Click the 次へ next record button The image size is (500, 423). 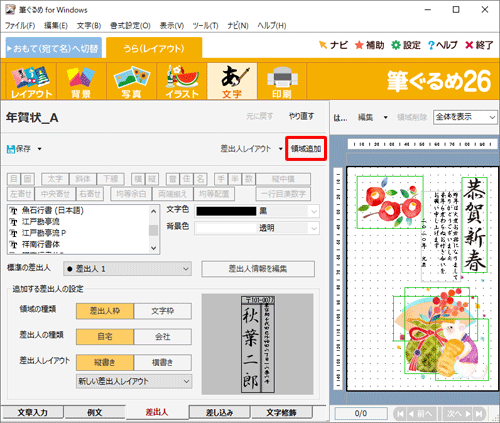pos(459,414)
